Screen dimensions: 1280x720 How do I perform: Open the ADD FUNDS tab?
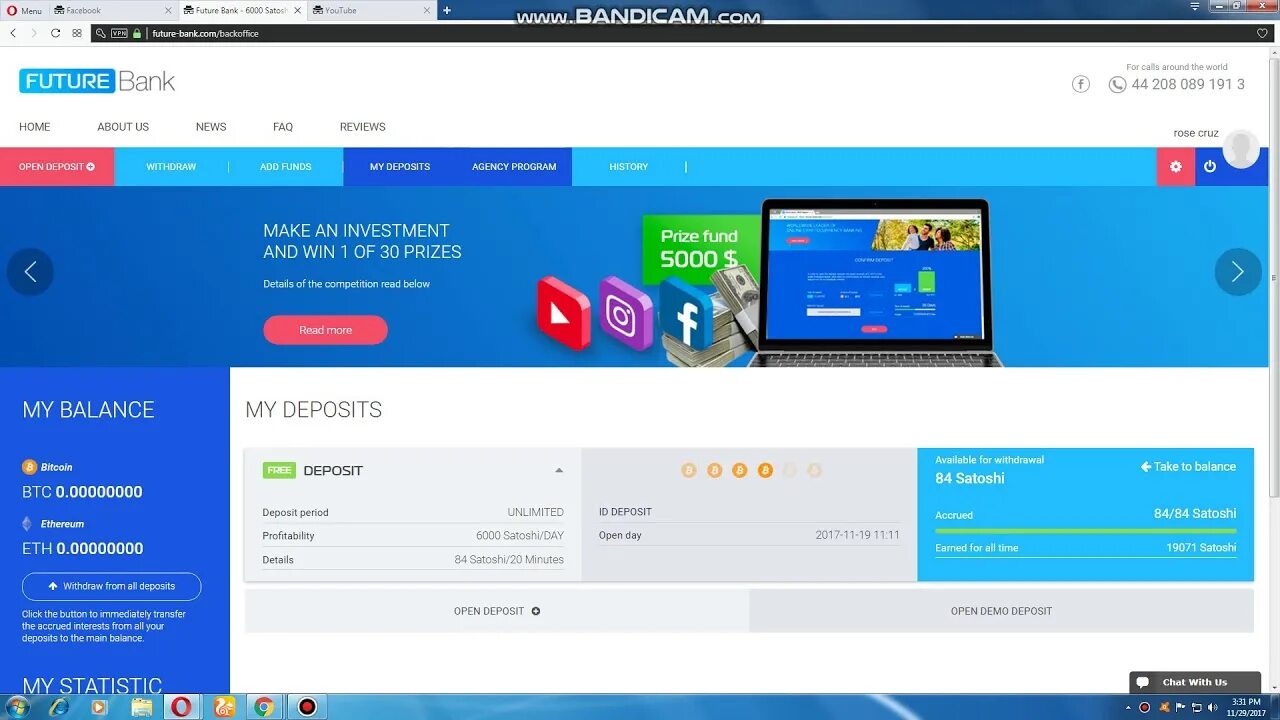point(286,167)
